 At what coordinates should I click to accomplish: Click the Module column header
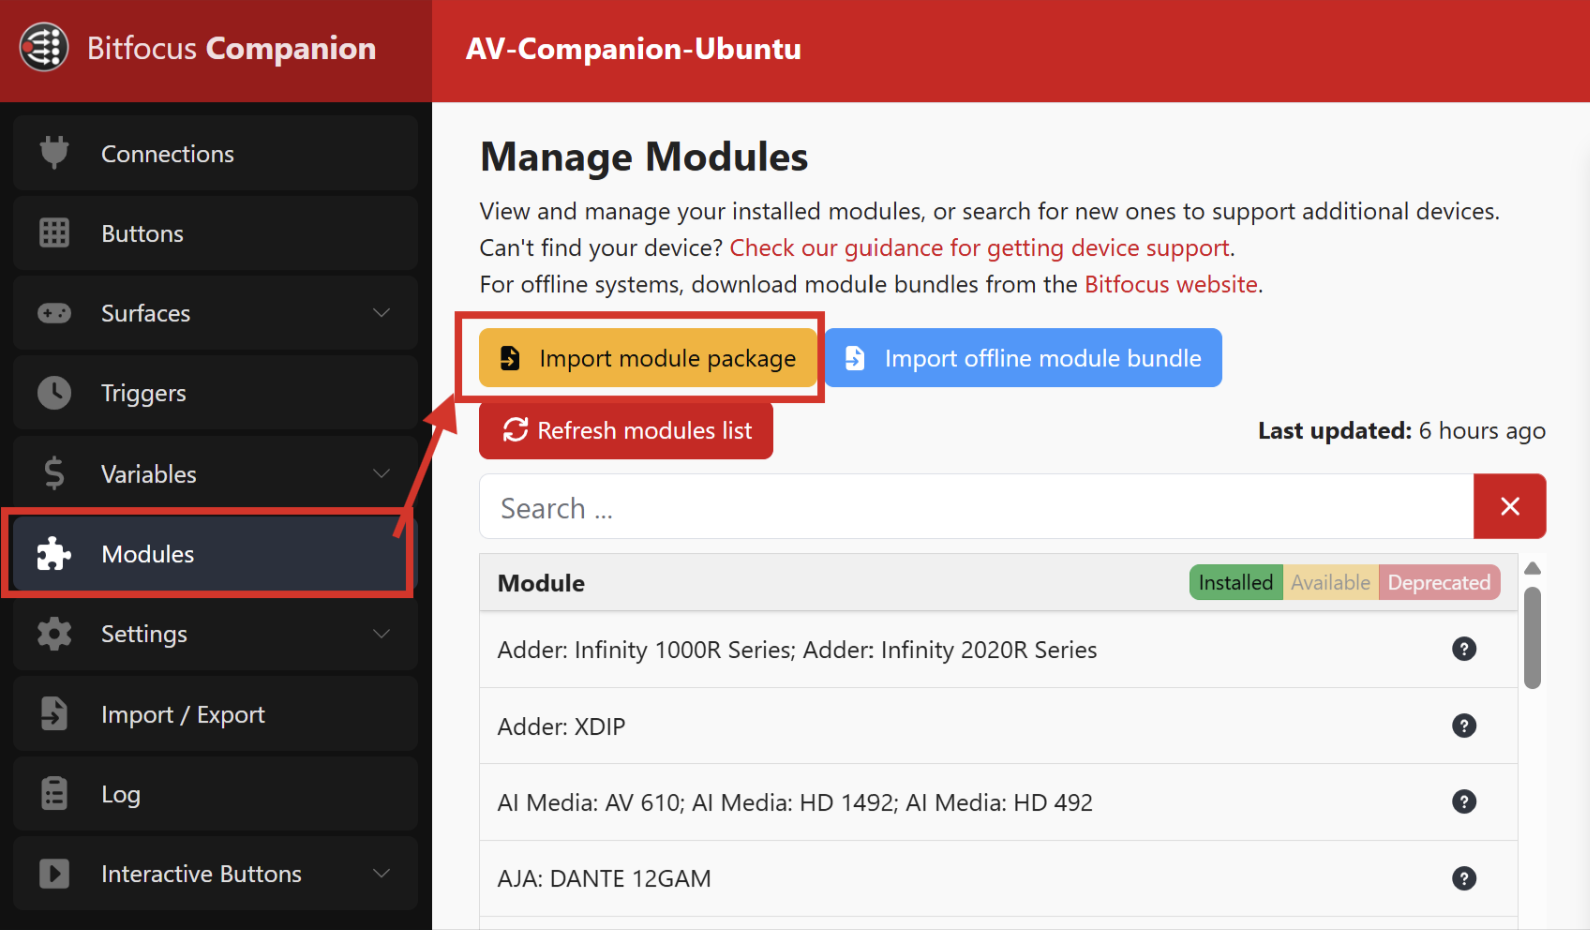pyautogui.click(x=541, y=583)
